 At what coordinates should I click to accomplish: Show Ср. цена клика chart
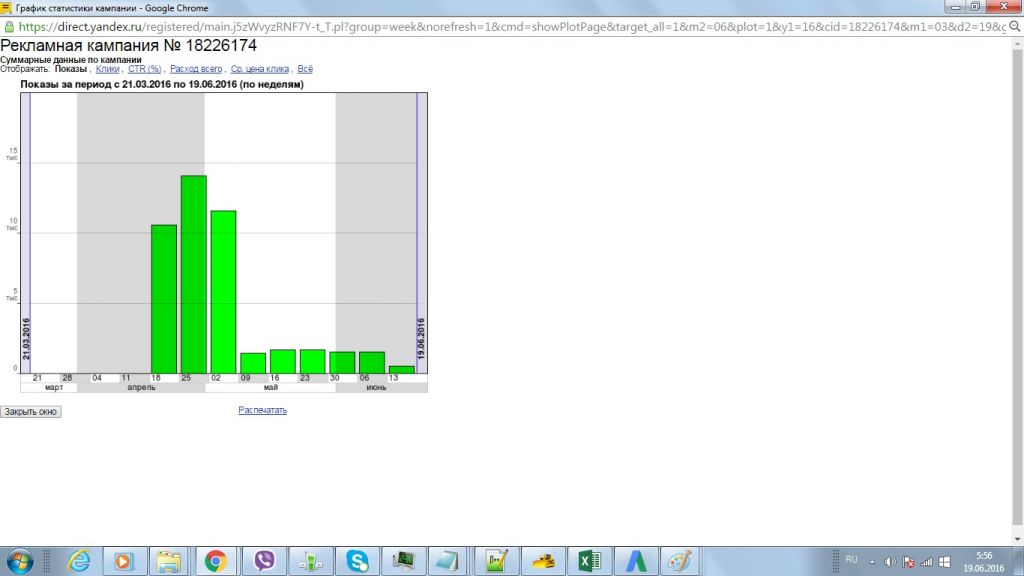coord(259,69)
